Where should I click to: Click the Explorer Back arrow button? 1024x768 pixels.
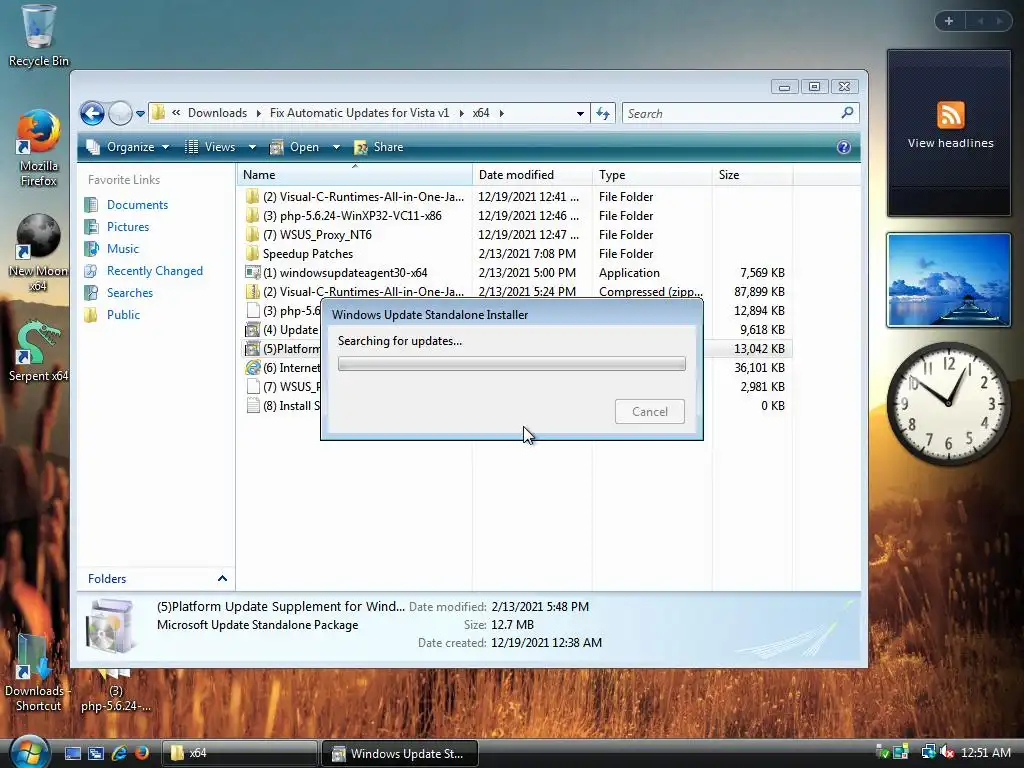pyautogui.click(x=93, y=114)
